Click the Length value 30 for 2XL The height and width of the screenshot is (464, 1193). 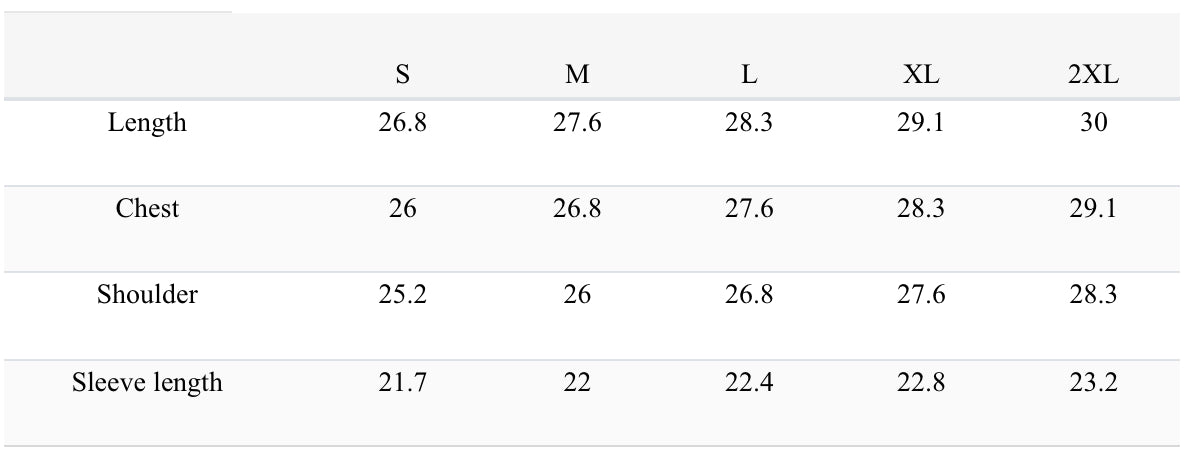[1093, 123]
